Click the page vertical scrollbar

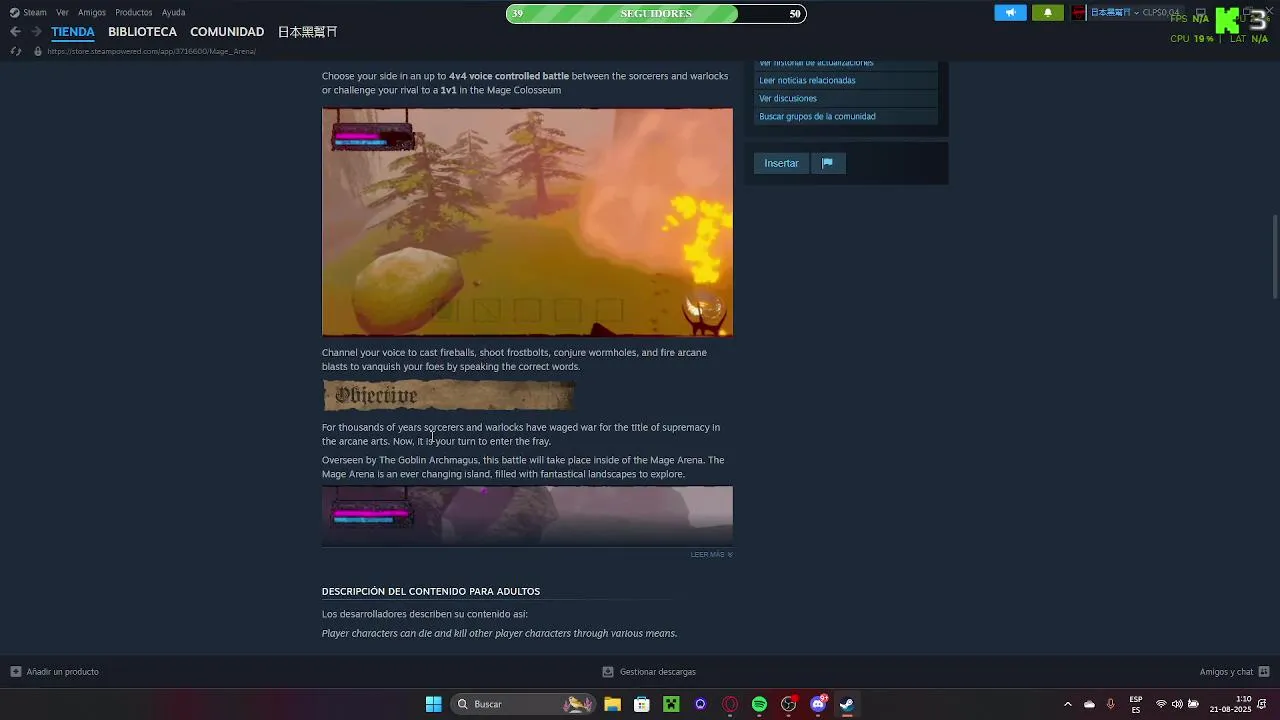click(1275, 255)
